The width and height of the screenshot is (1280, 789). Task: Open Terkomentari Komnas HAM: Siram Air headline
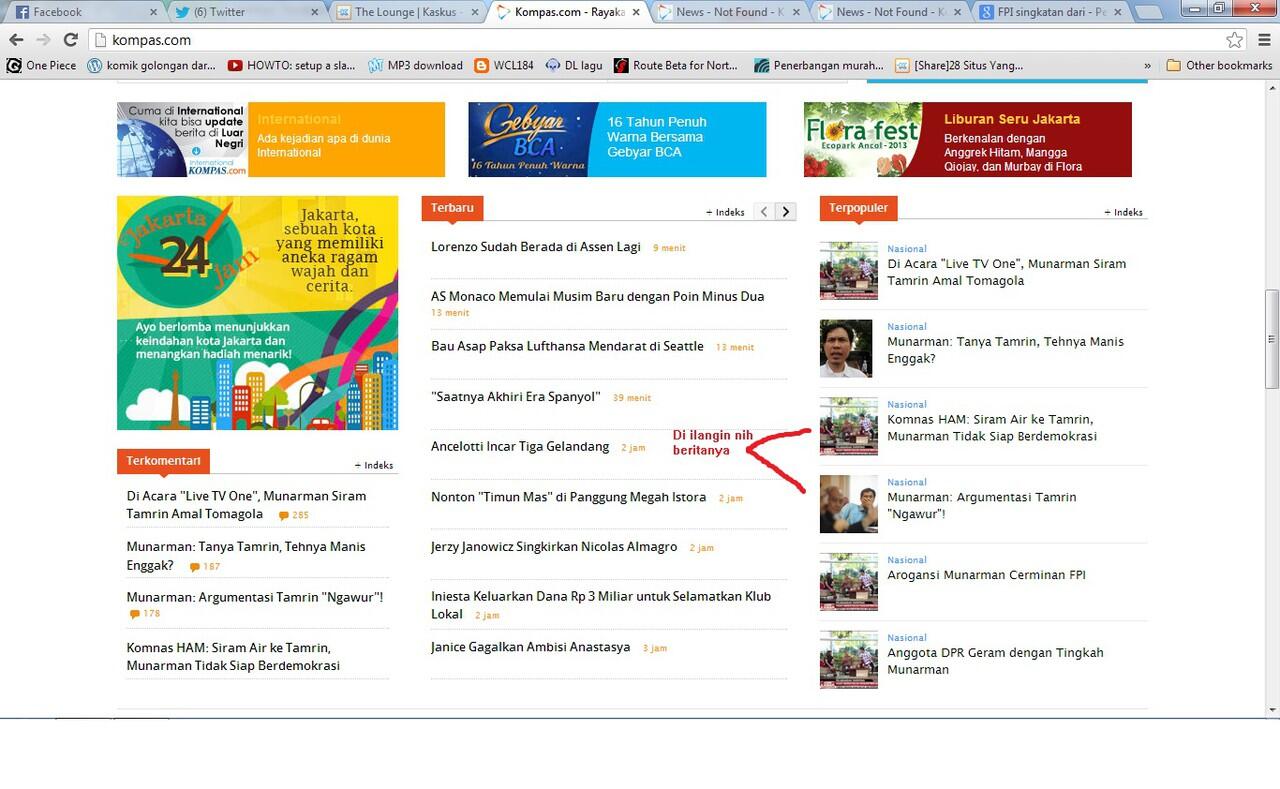(x=233, y=657)
